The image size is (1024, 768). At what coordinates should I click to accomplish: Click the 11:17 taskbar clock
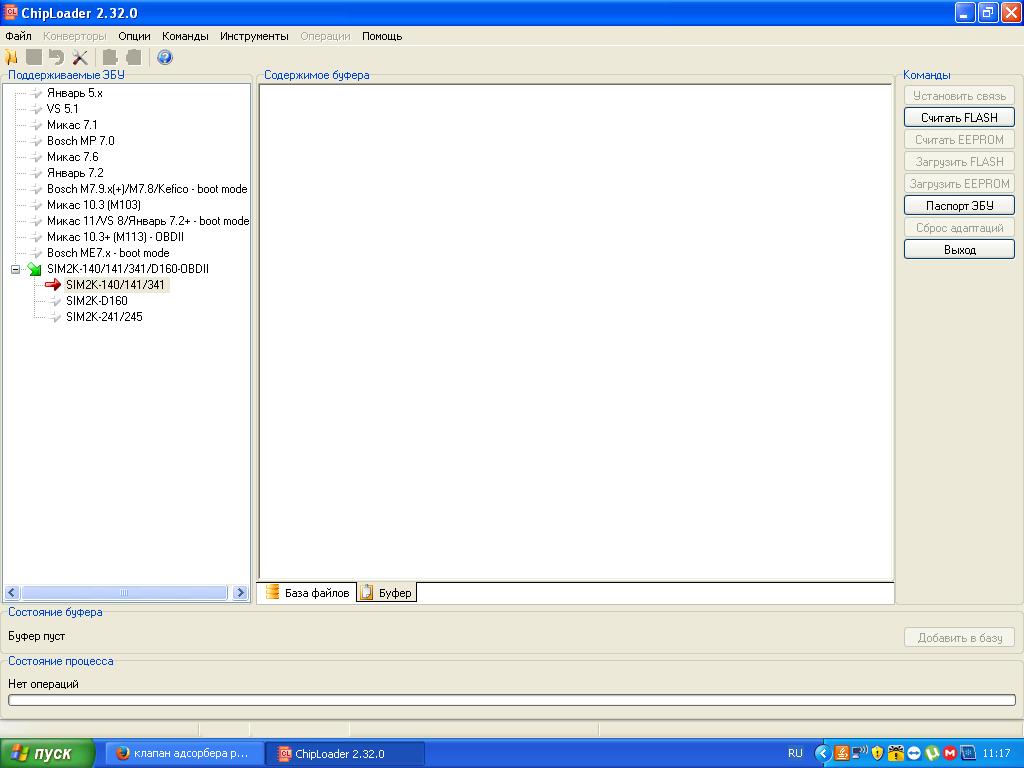click(996, 753)
